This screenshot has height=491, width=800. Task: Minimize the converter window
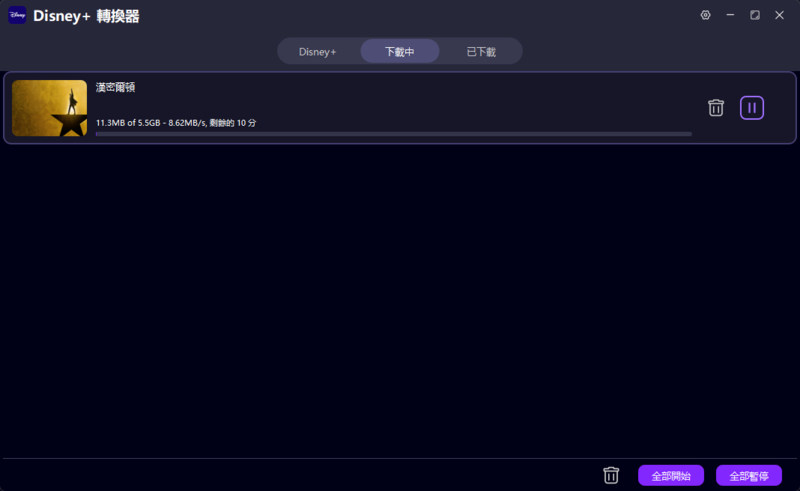coord(730,15)
